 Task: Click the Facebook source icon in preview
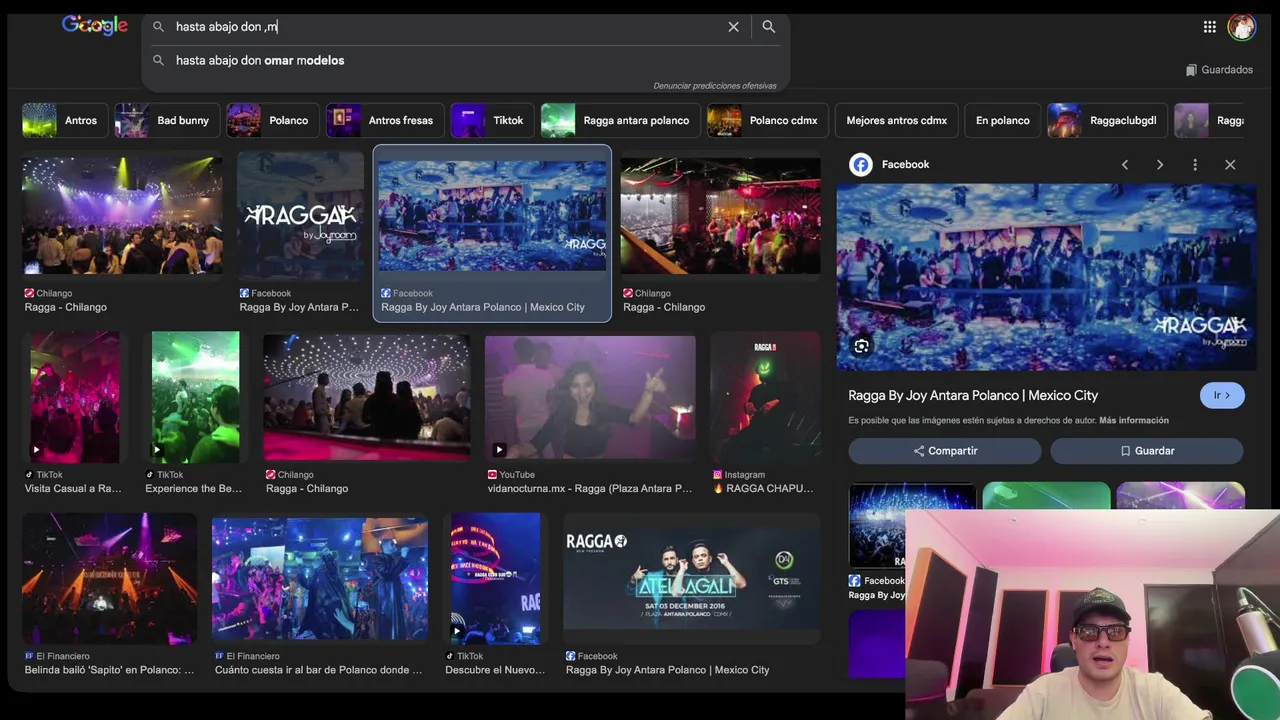pos(861,165)
